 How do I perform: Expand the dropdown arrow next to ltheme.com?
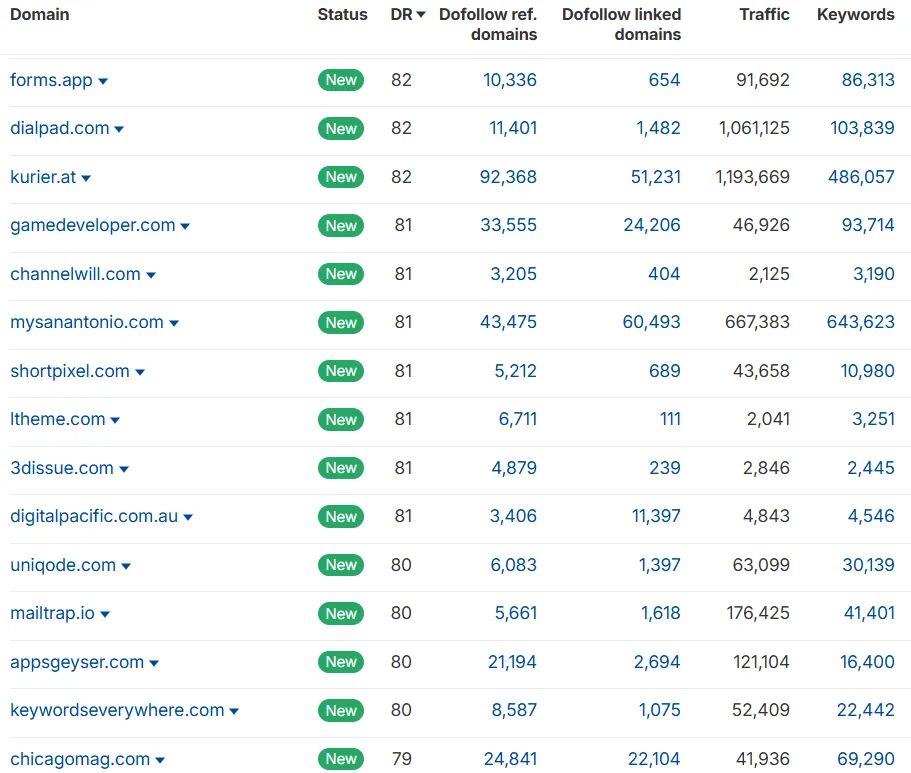pyautogui.click(x=115, y=421)
